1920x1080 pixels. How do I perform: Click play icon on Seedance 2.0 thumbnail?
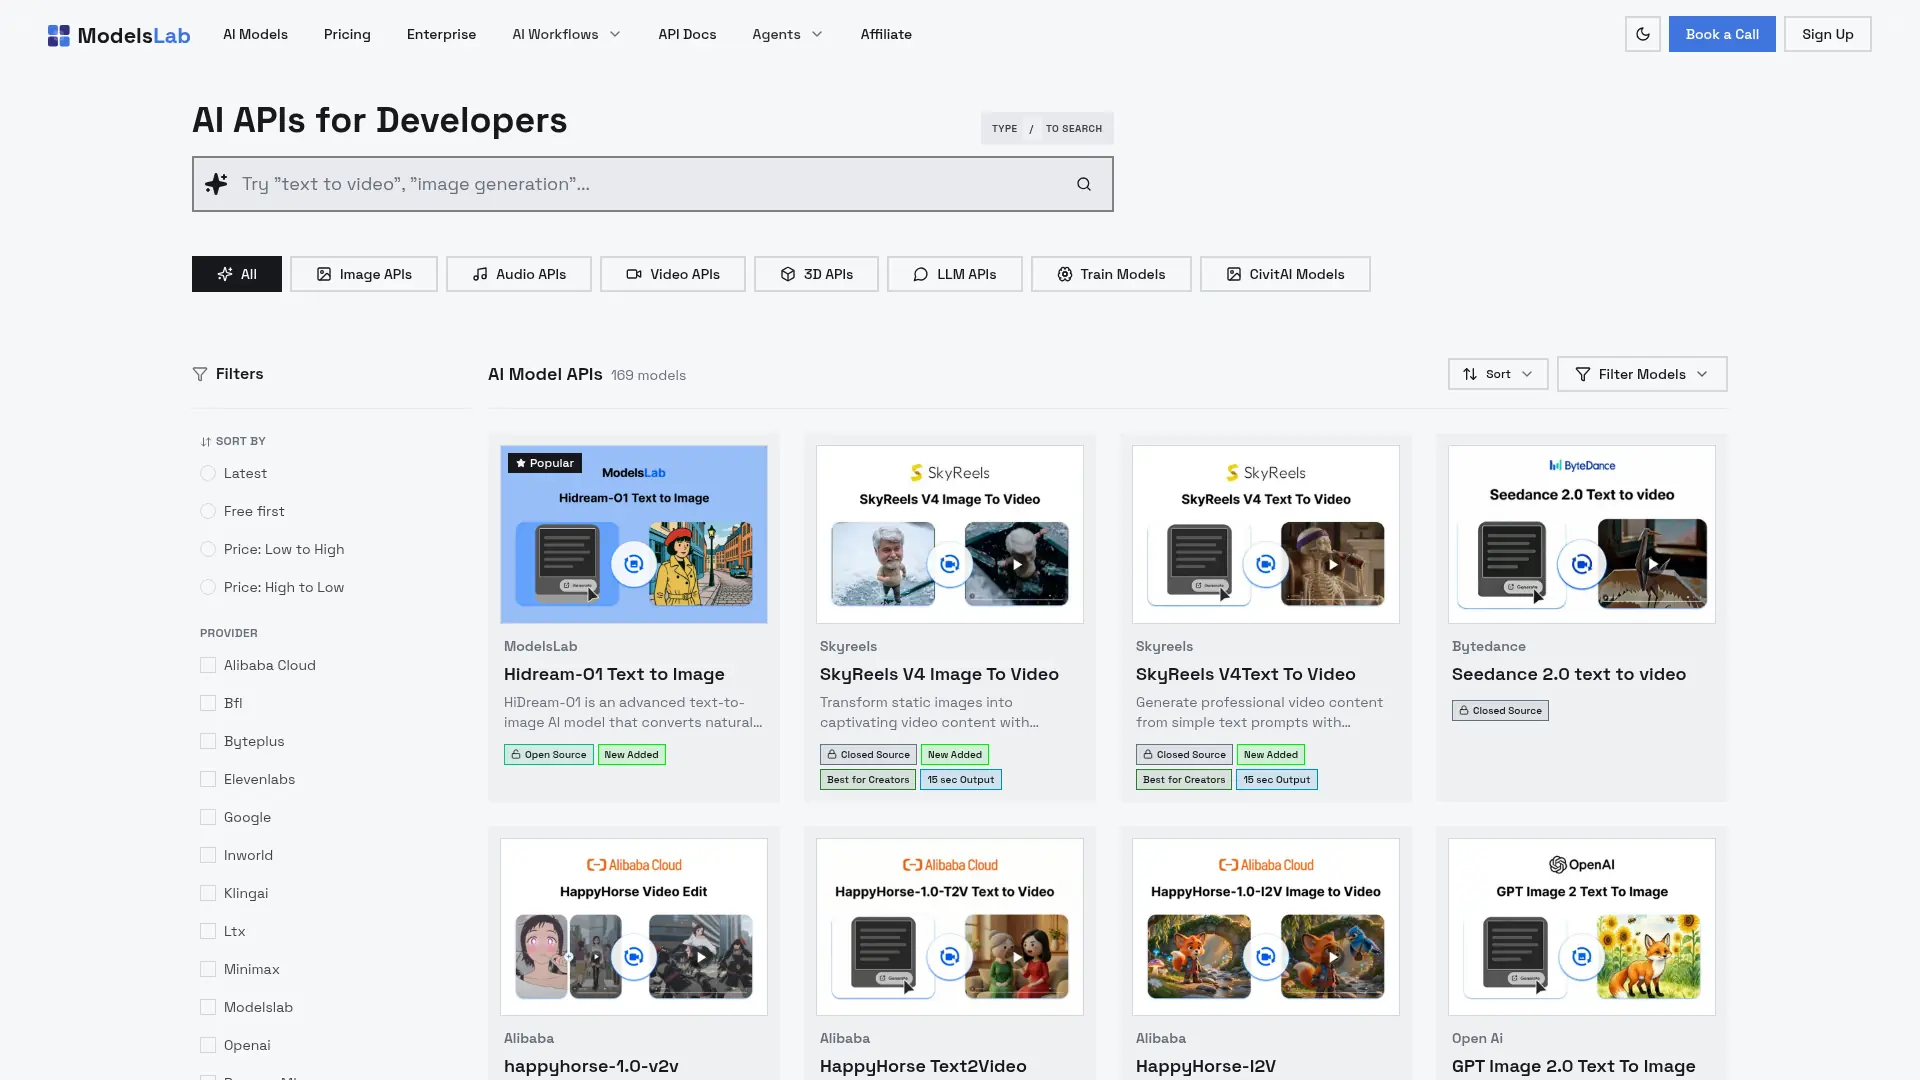pos(1653,564)
